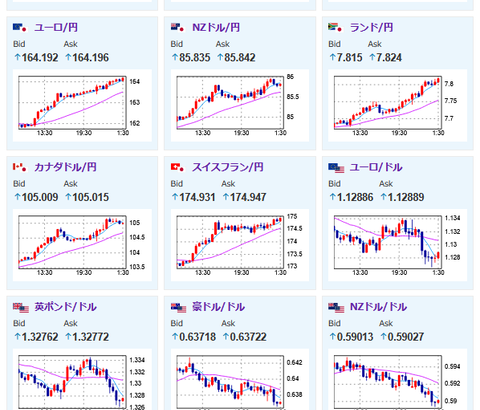Click the カナダドル/円 Bid price 105.009
The image size is (480, 410).
coord(36,197)
